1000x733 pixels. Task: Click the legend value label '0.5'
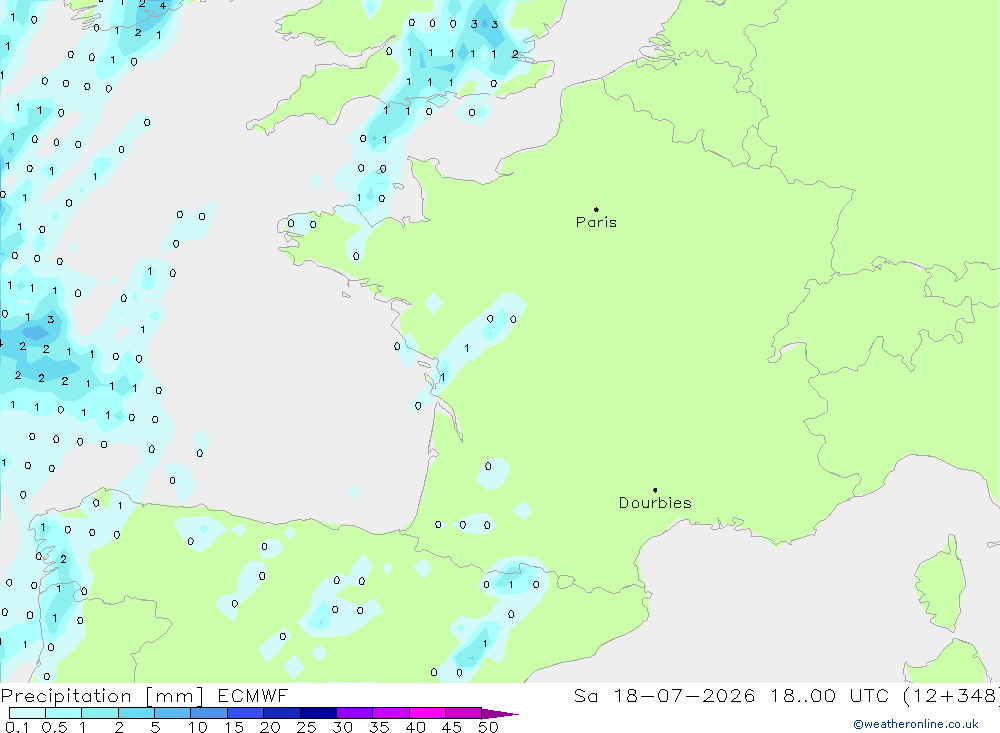click(54, 727)
